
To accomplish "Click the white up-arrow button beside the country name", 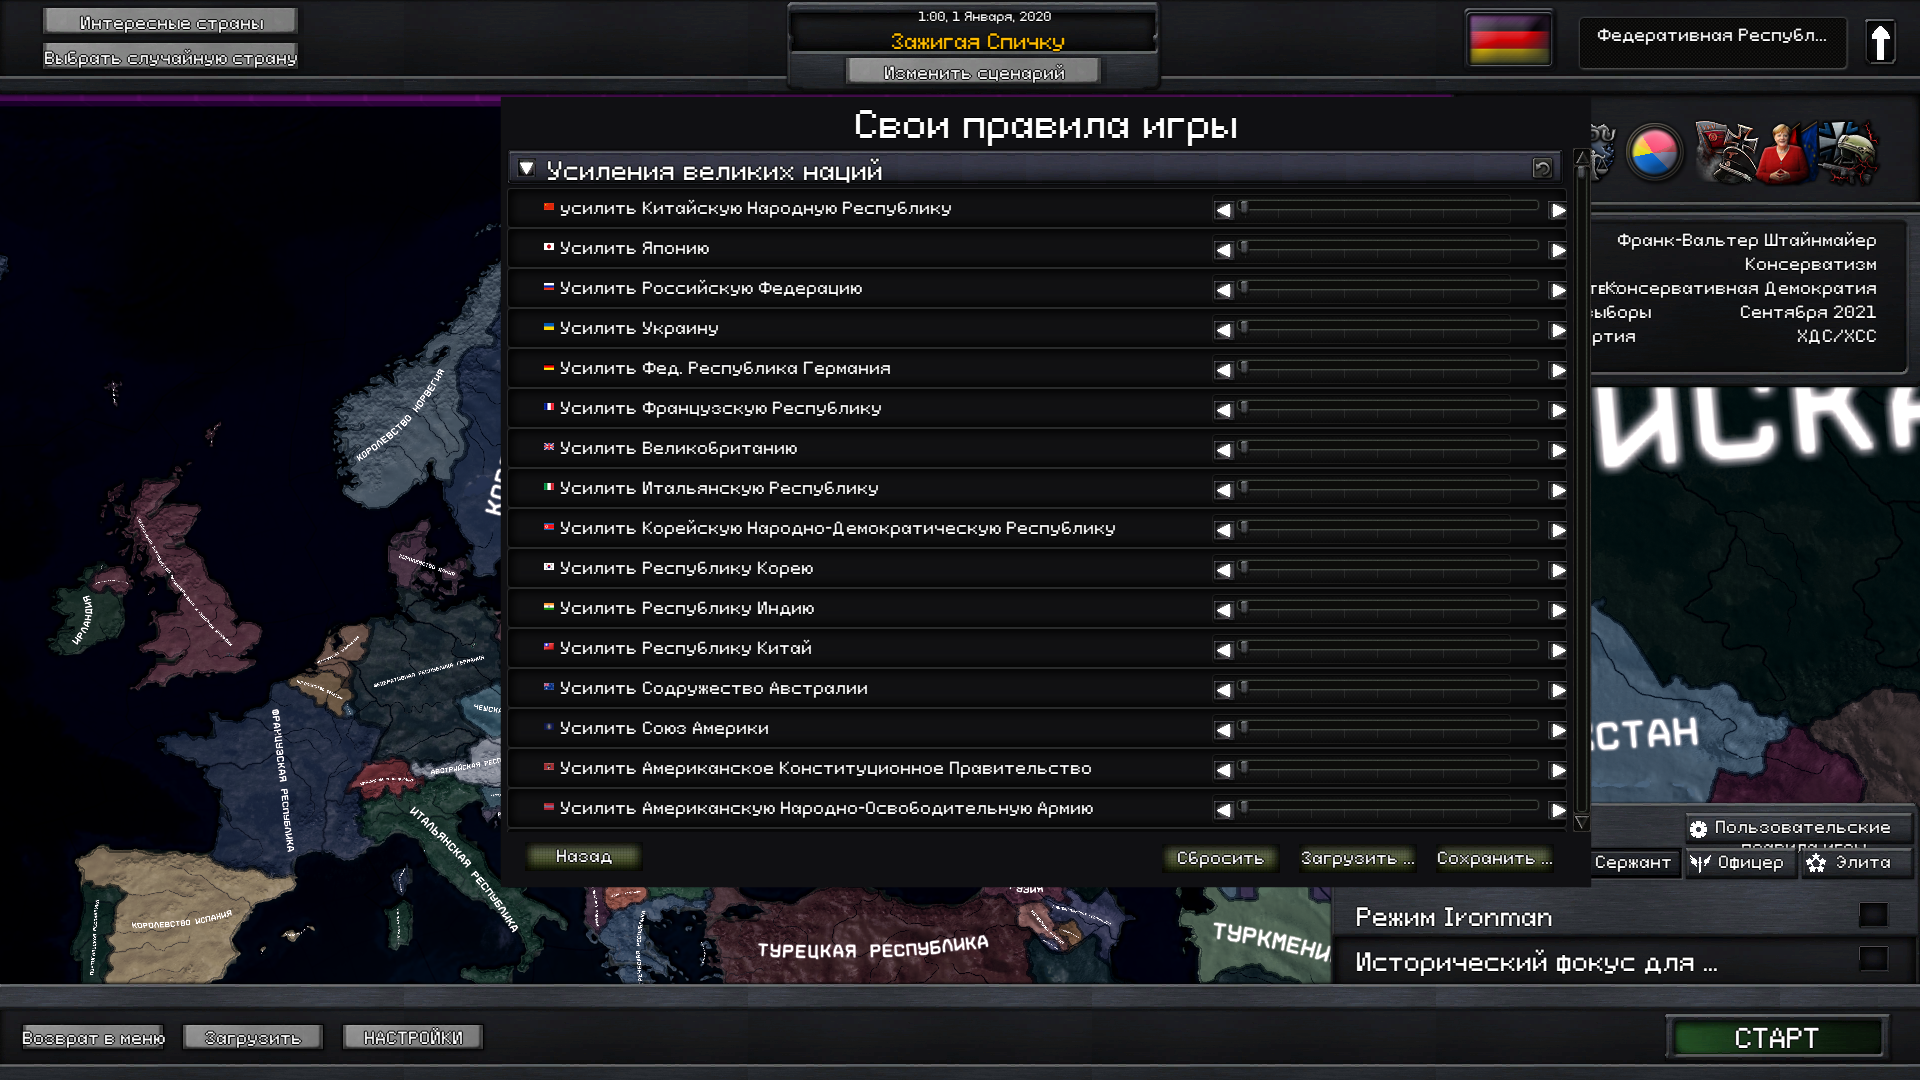I will 1880,42.
